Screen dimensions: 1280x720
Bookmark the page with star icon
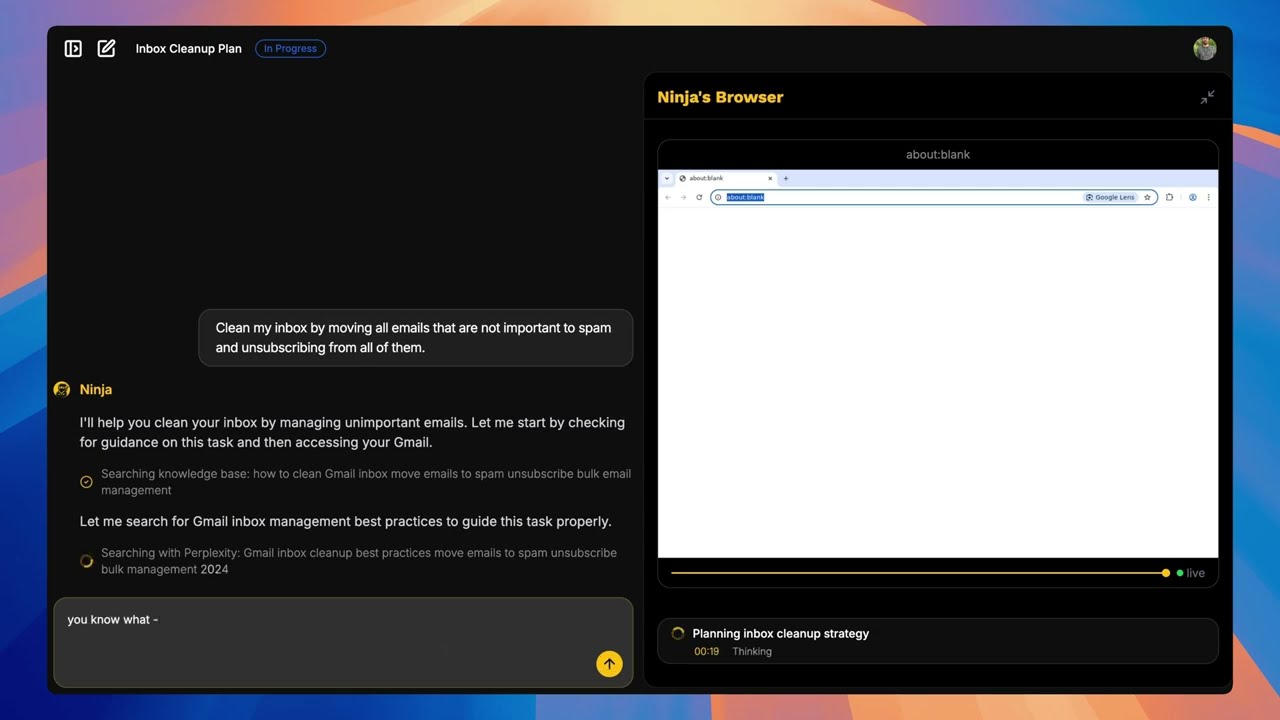pos(1148,197)
